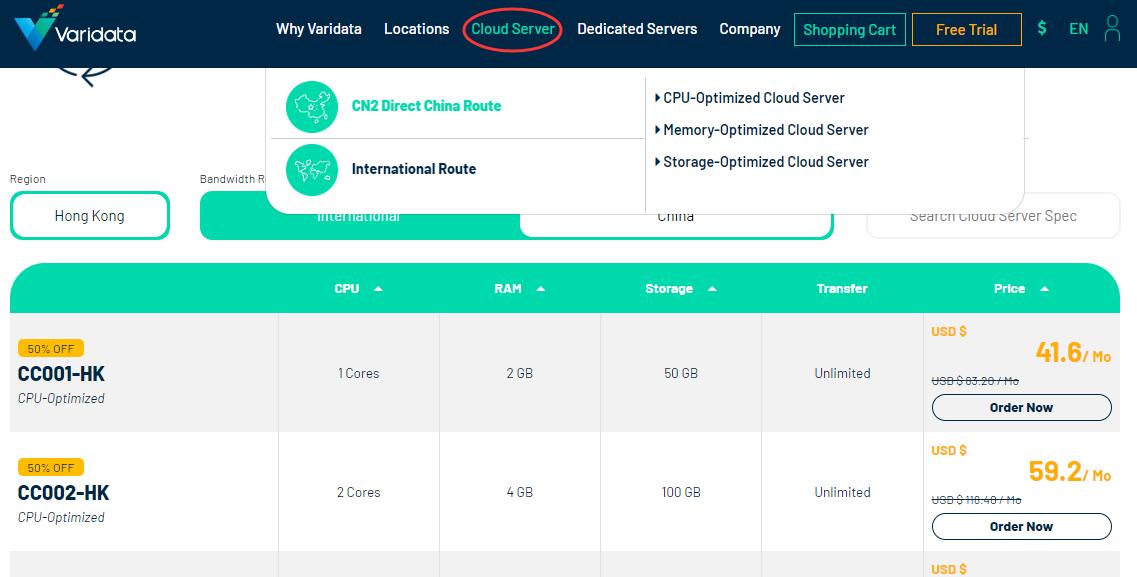Open the Company menu

tap(750, 29)
